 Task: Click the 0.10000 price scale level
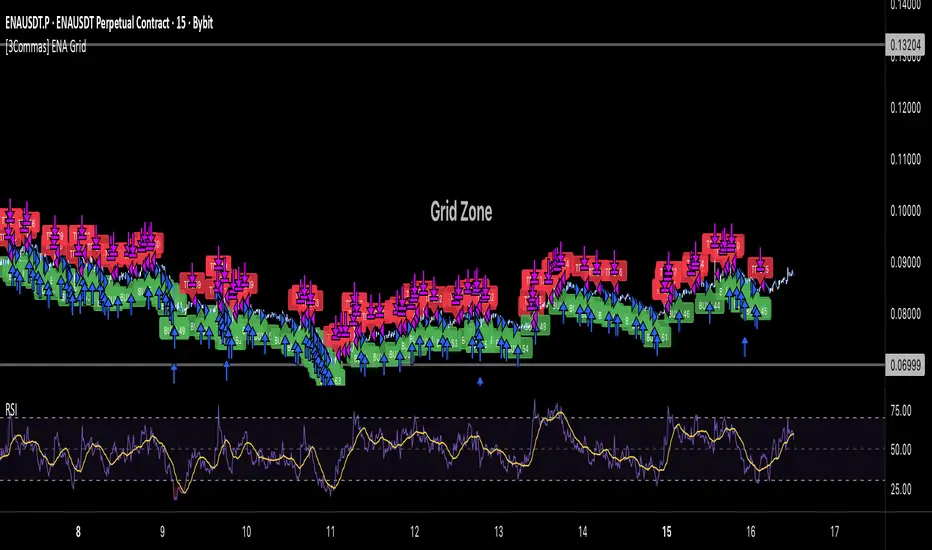click(905, 210)
